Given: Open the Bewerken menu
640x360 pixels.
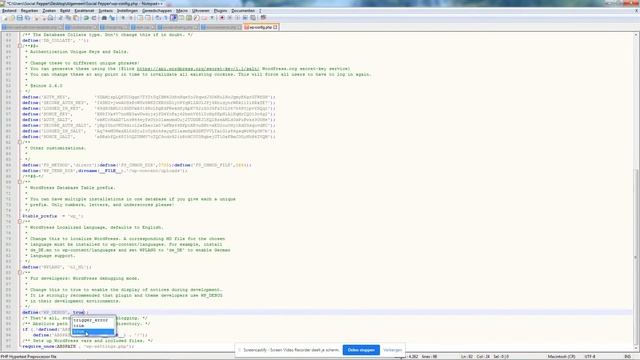Looking at the screenshot, I should pyautogui.click(x=29, y=11).
